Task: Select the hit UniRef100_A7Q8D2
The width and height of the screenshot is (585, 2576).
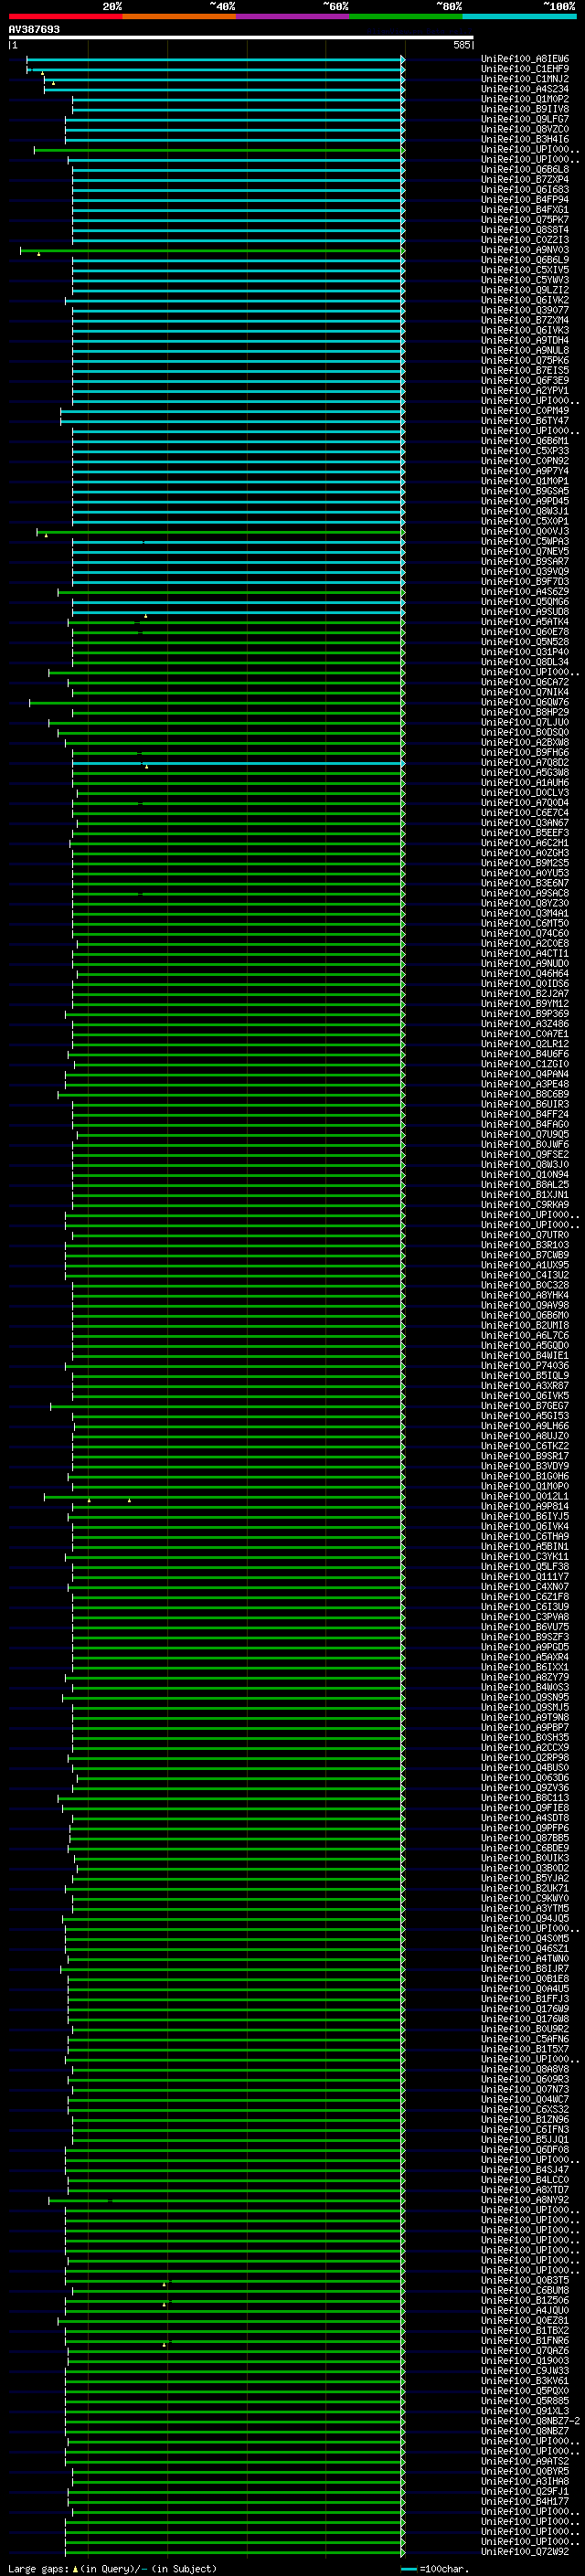Action: [x=525, y=762]
